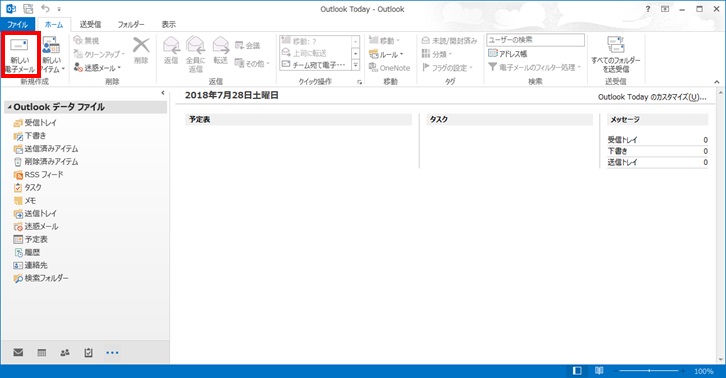Open the 移動 (Move) dropdown
This screenshot has width=726, height=378.
[384, 41]
